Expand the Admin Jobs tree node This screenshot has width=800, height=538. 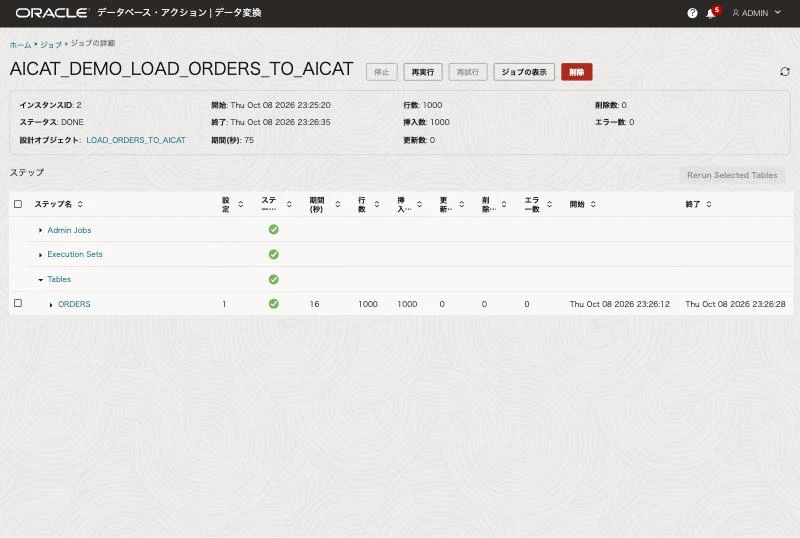pos(40,230)
